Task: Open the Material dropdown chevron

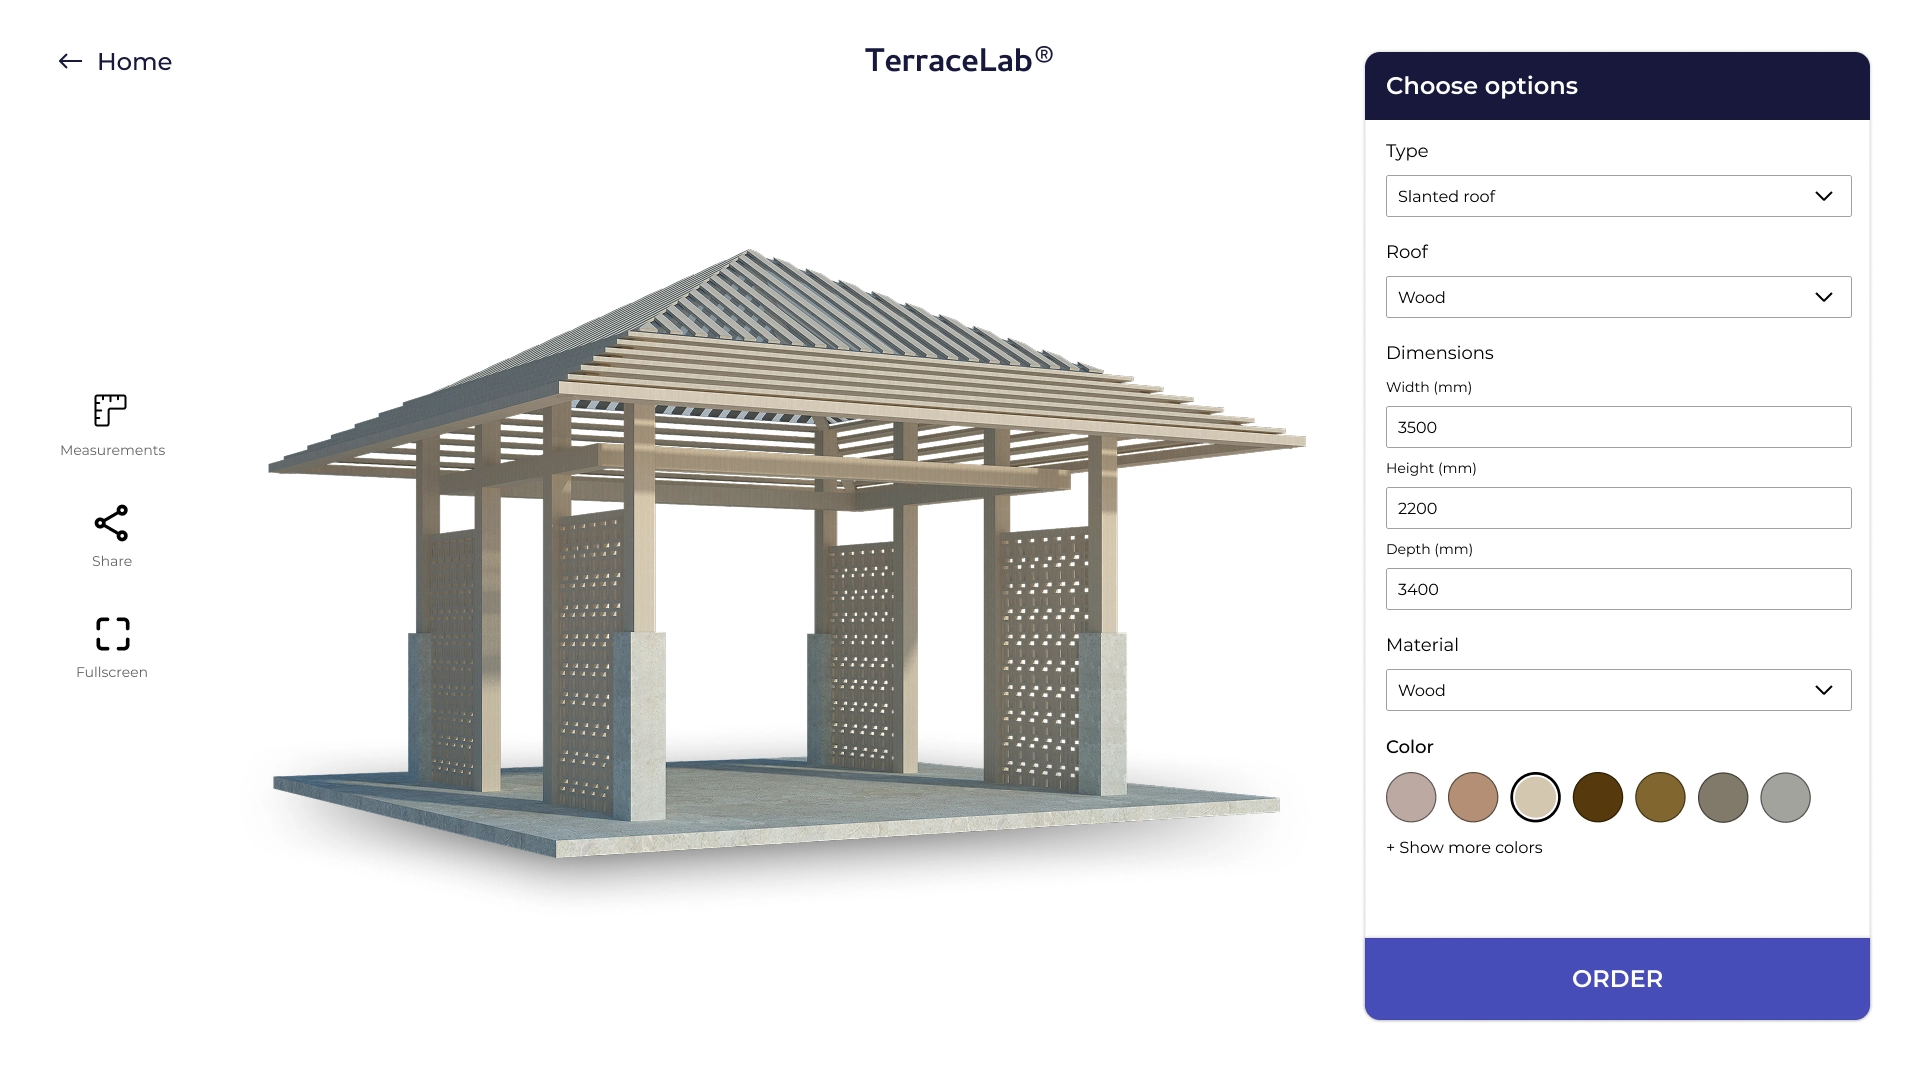Action: [1824, 690]
